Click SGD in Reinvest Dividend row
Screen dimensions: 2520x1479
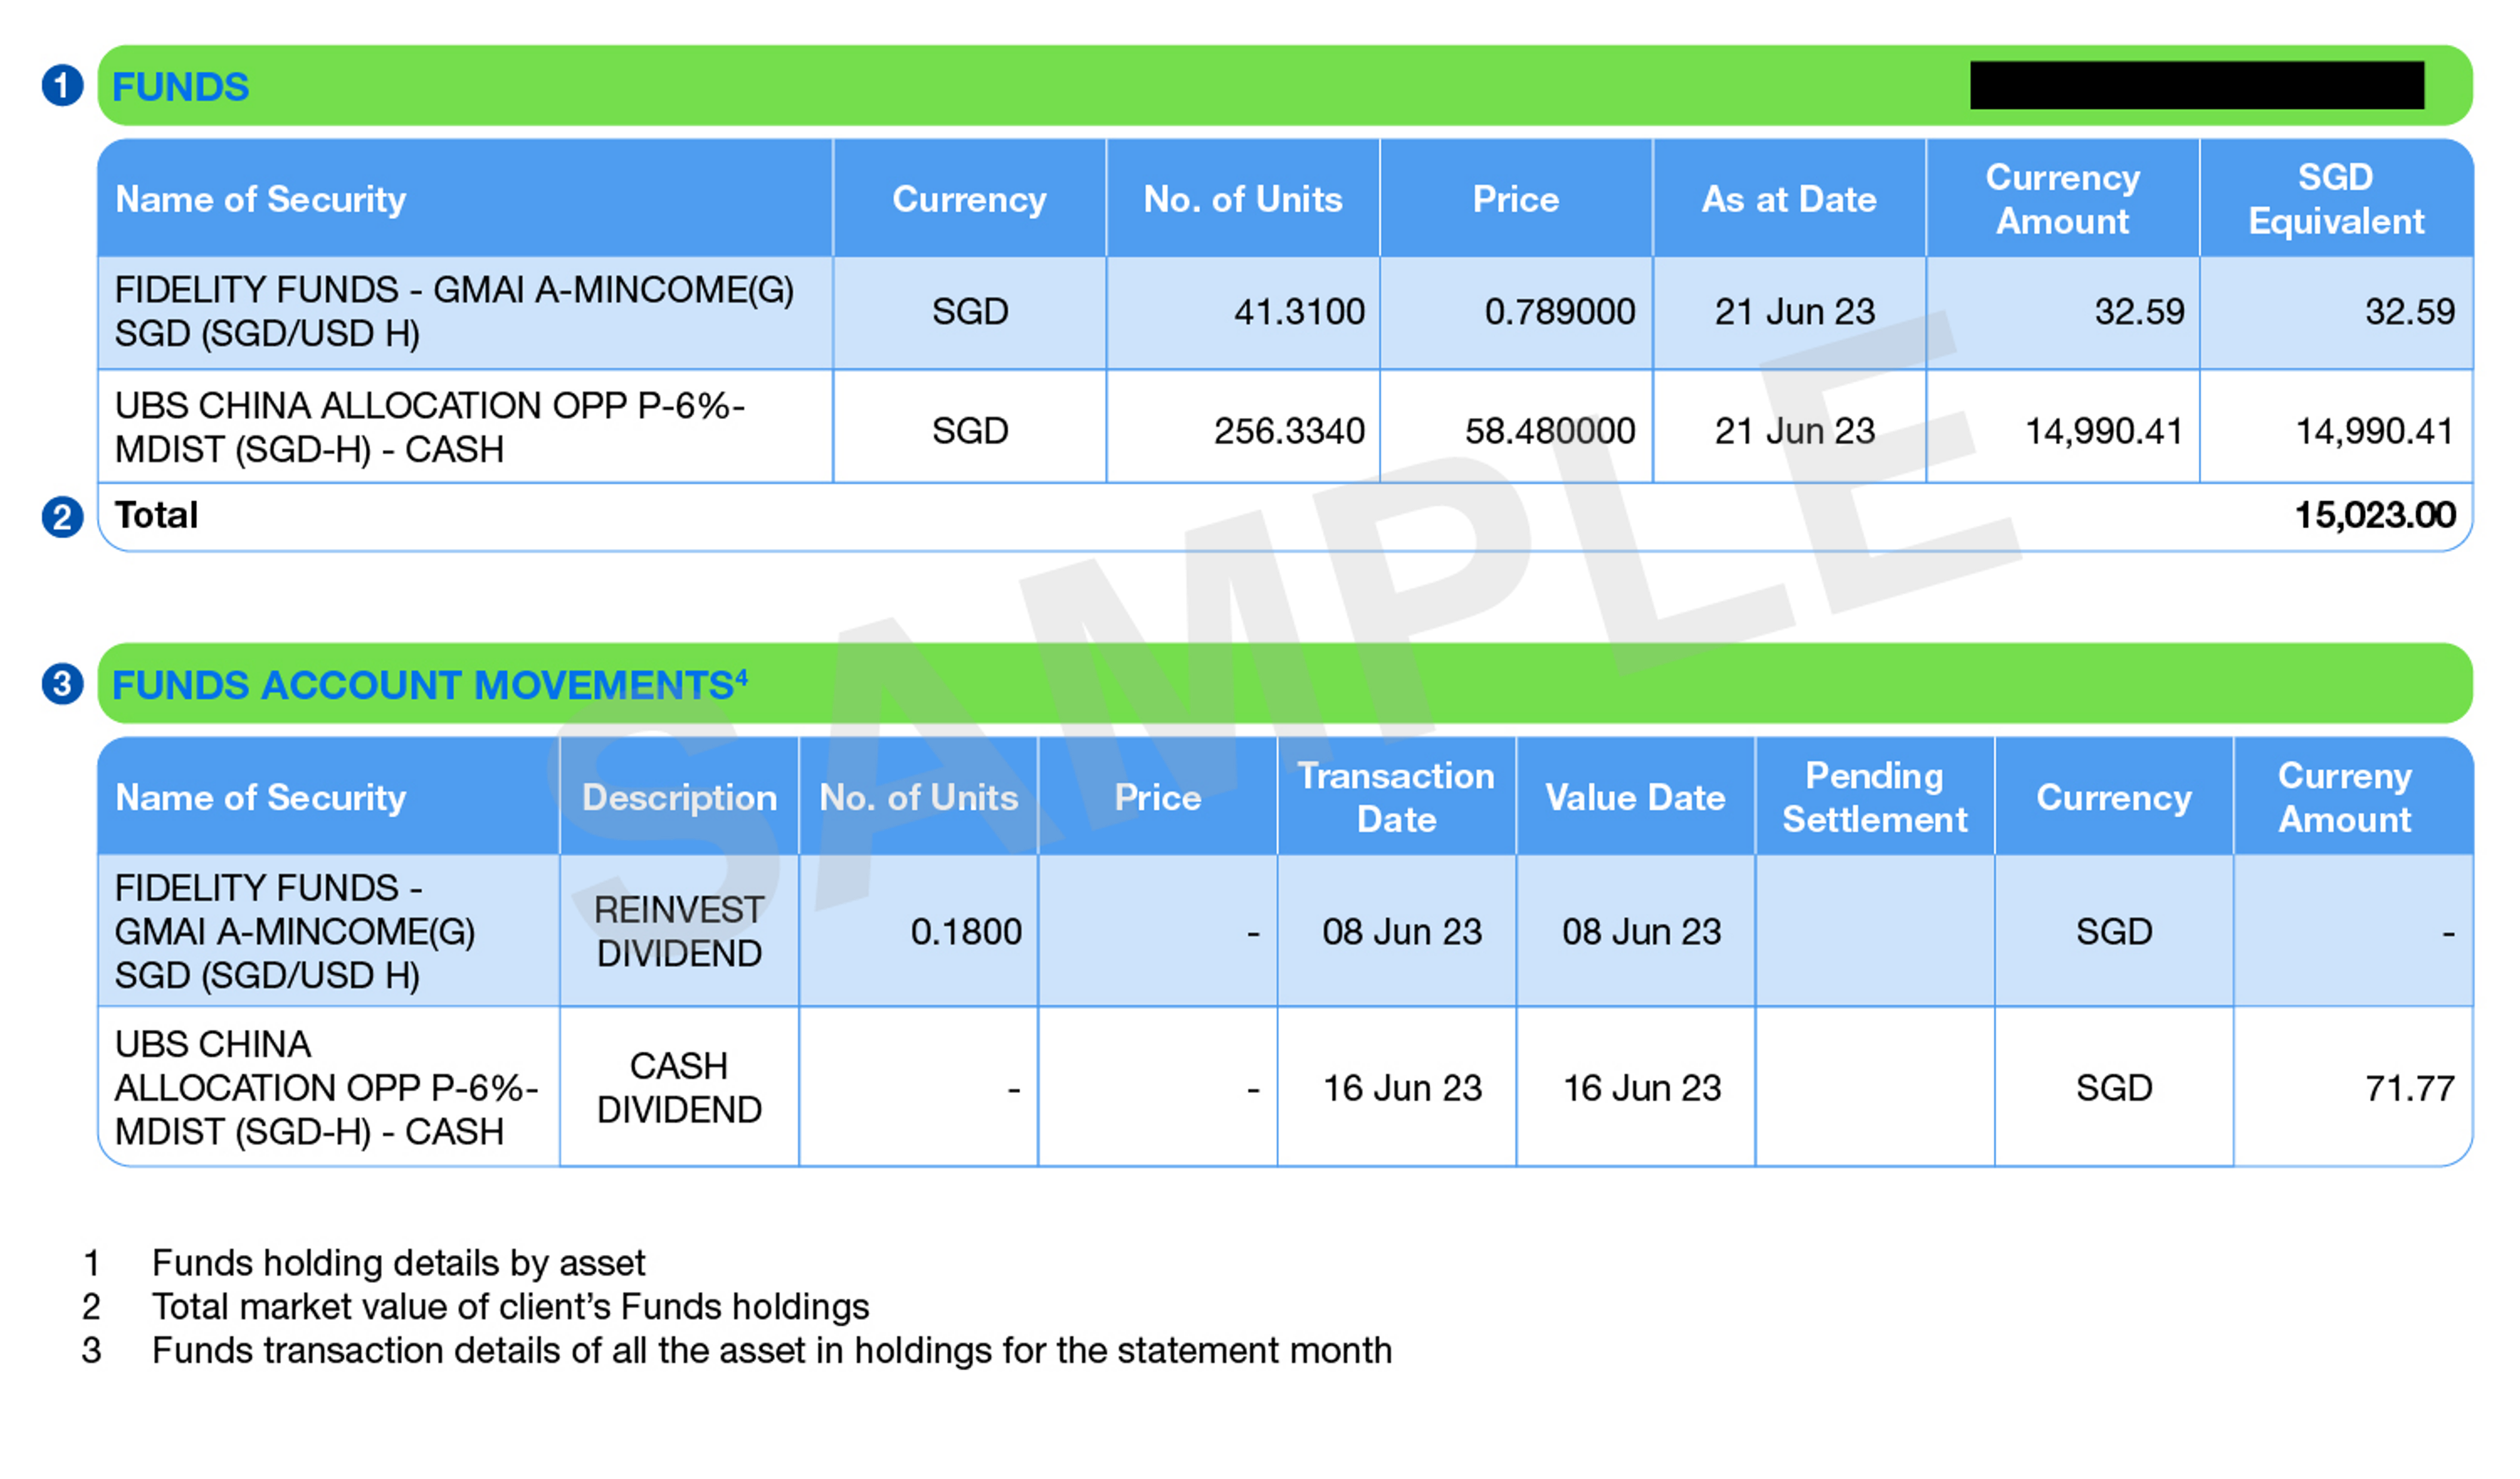click(2114, 932)
